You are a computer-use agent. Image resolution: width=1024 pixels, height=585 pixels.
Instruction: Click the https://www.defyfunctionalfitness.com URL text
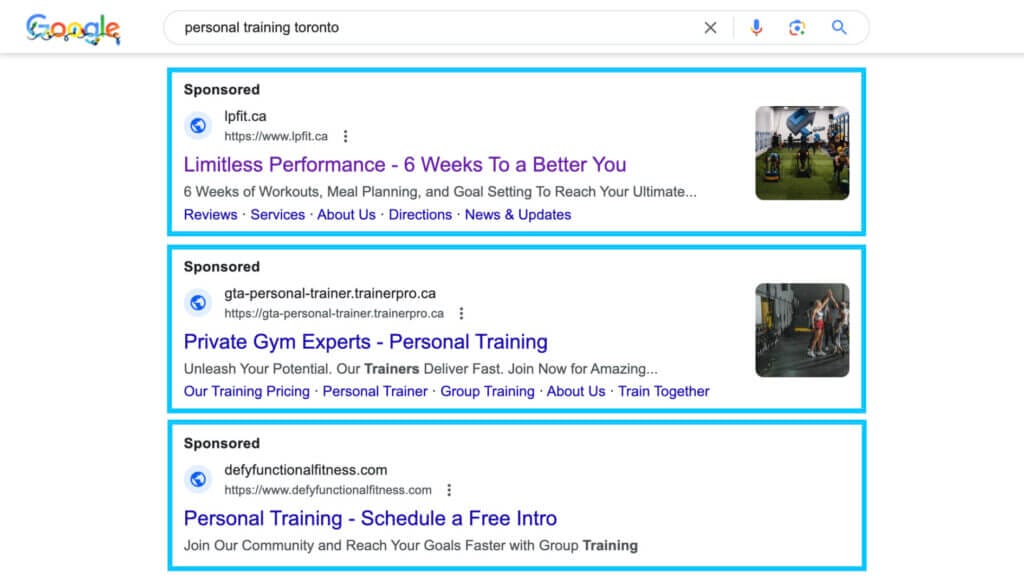tap(328, 490)
